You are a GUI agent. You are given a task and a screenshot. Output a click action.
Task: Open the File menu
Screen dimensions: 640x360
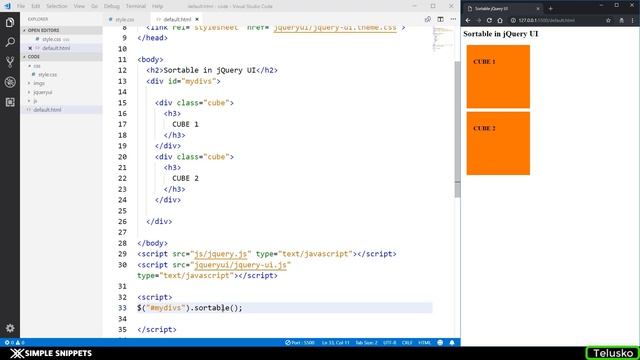point(21,6)
